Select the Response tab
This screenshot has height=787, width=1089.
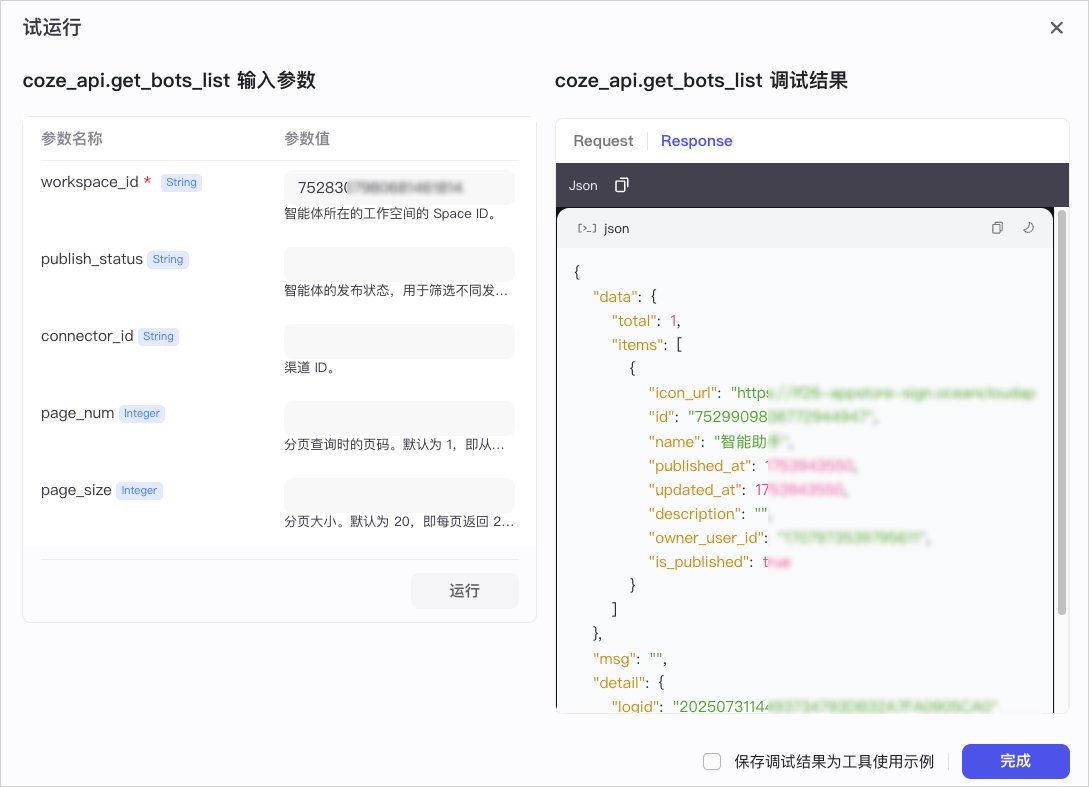pos(696,141)
